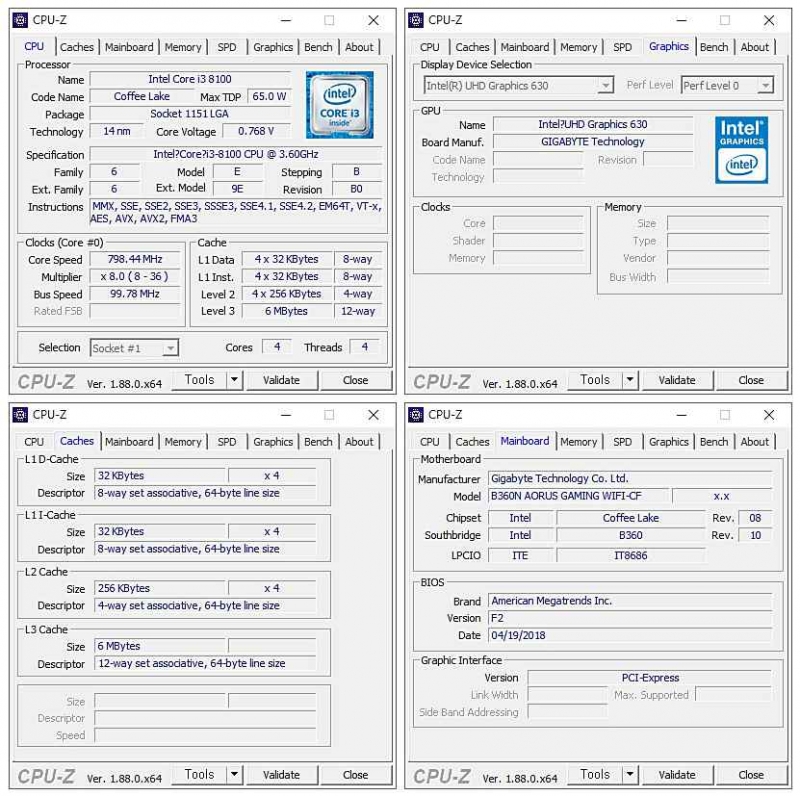Click the Close button in the Mainboard window
Image resolution: width=800 pixels, height=796 pixels.
(x=751, y=775)
